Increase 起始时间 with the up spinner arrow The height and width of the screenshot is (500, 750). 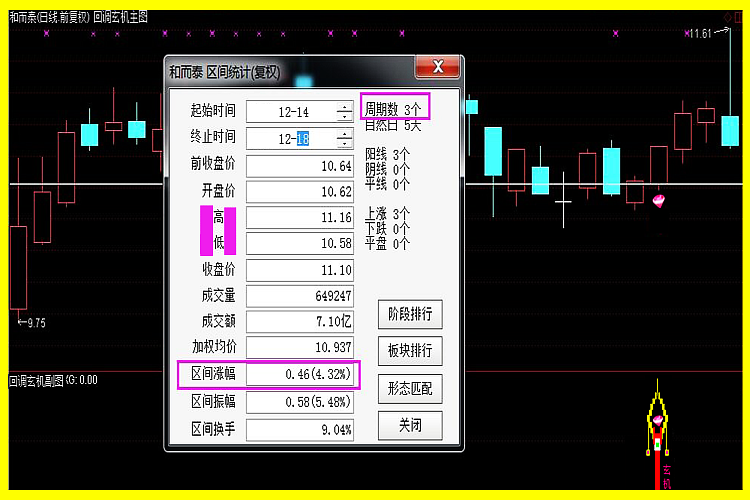344,107
